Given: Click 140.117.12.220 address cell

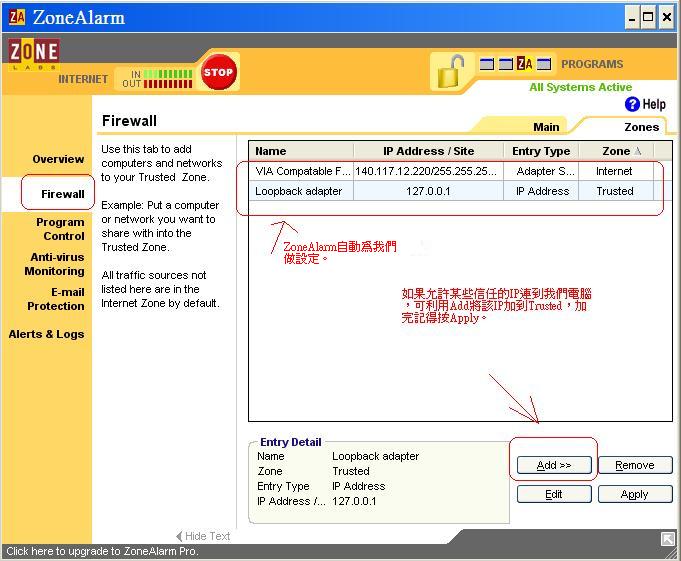Looking at the screenshot, I should [x=428, y=171].
